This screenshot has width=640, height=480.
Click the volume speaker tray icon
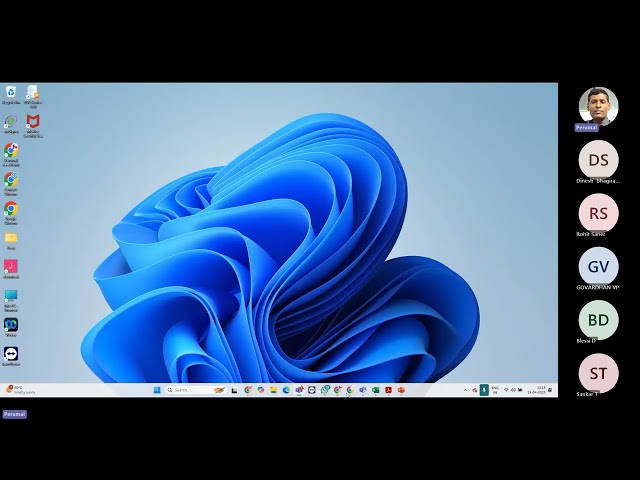[513, 390]
